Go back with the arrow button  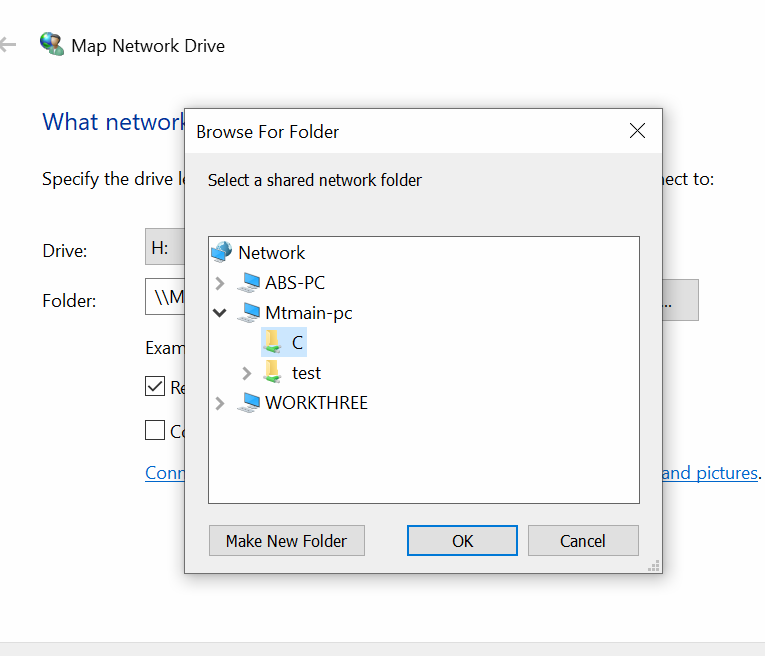(x=8, y=45)
